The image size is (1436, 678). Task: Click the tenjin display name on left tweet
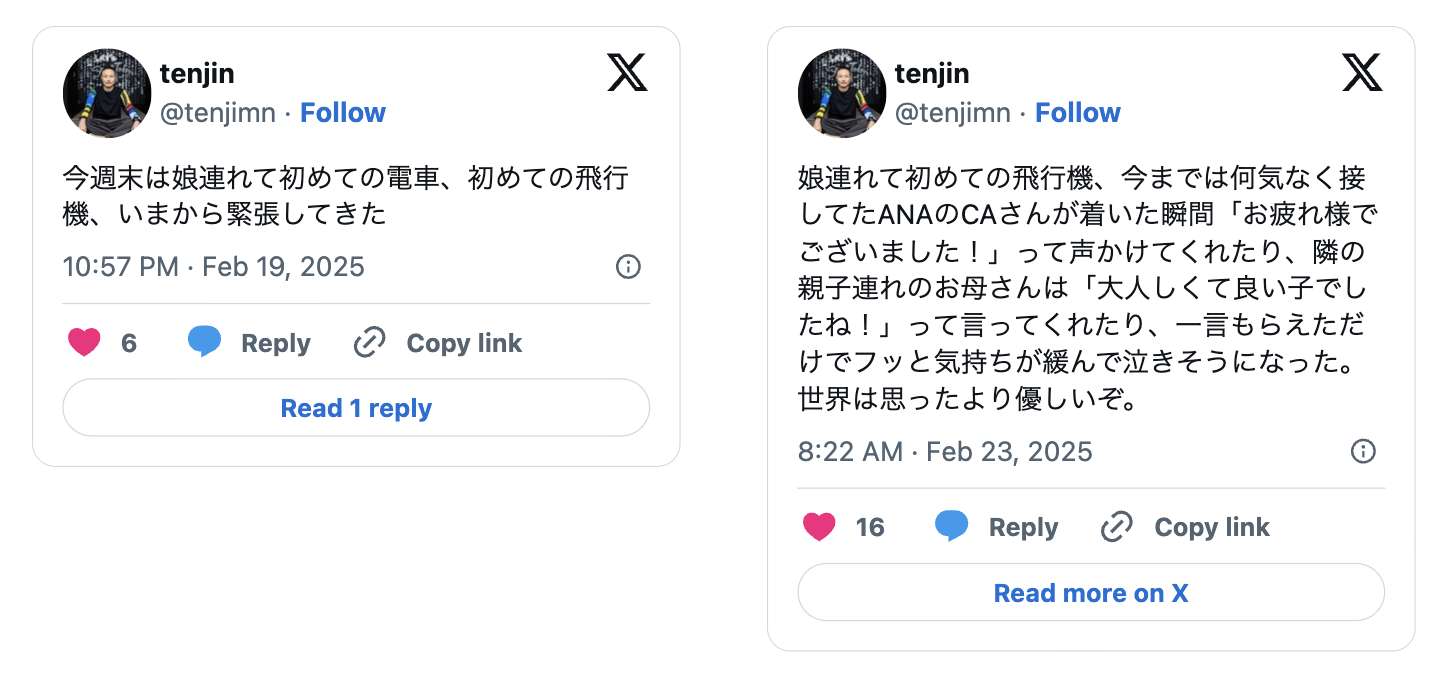(x=197, y=73)
